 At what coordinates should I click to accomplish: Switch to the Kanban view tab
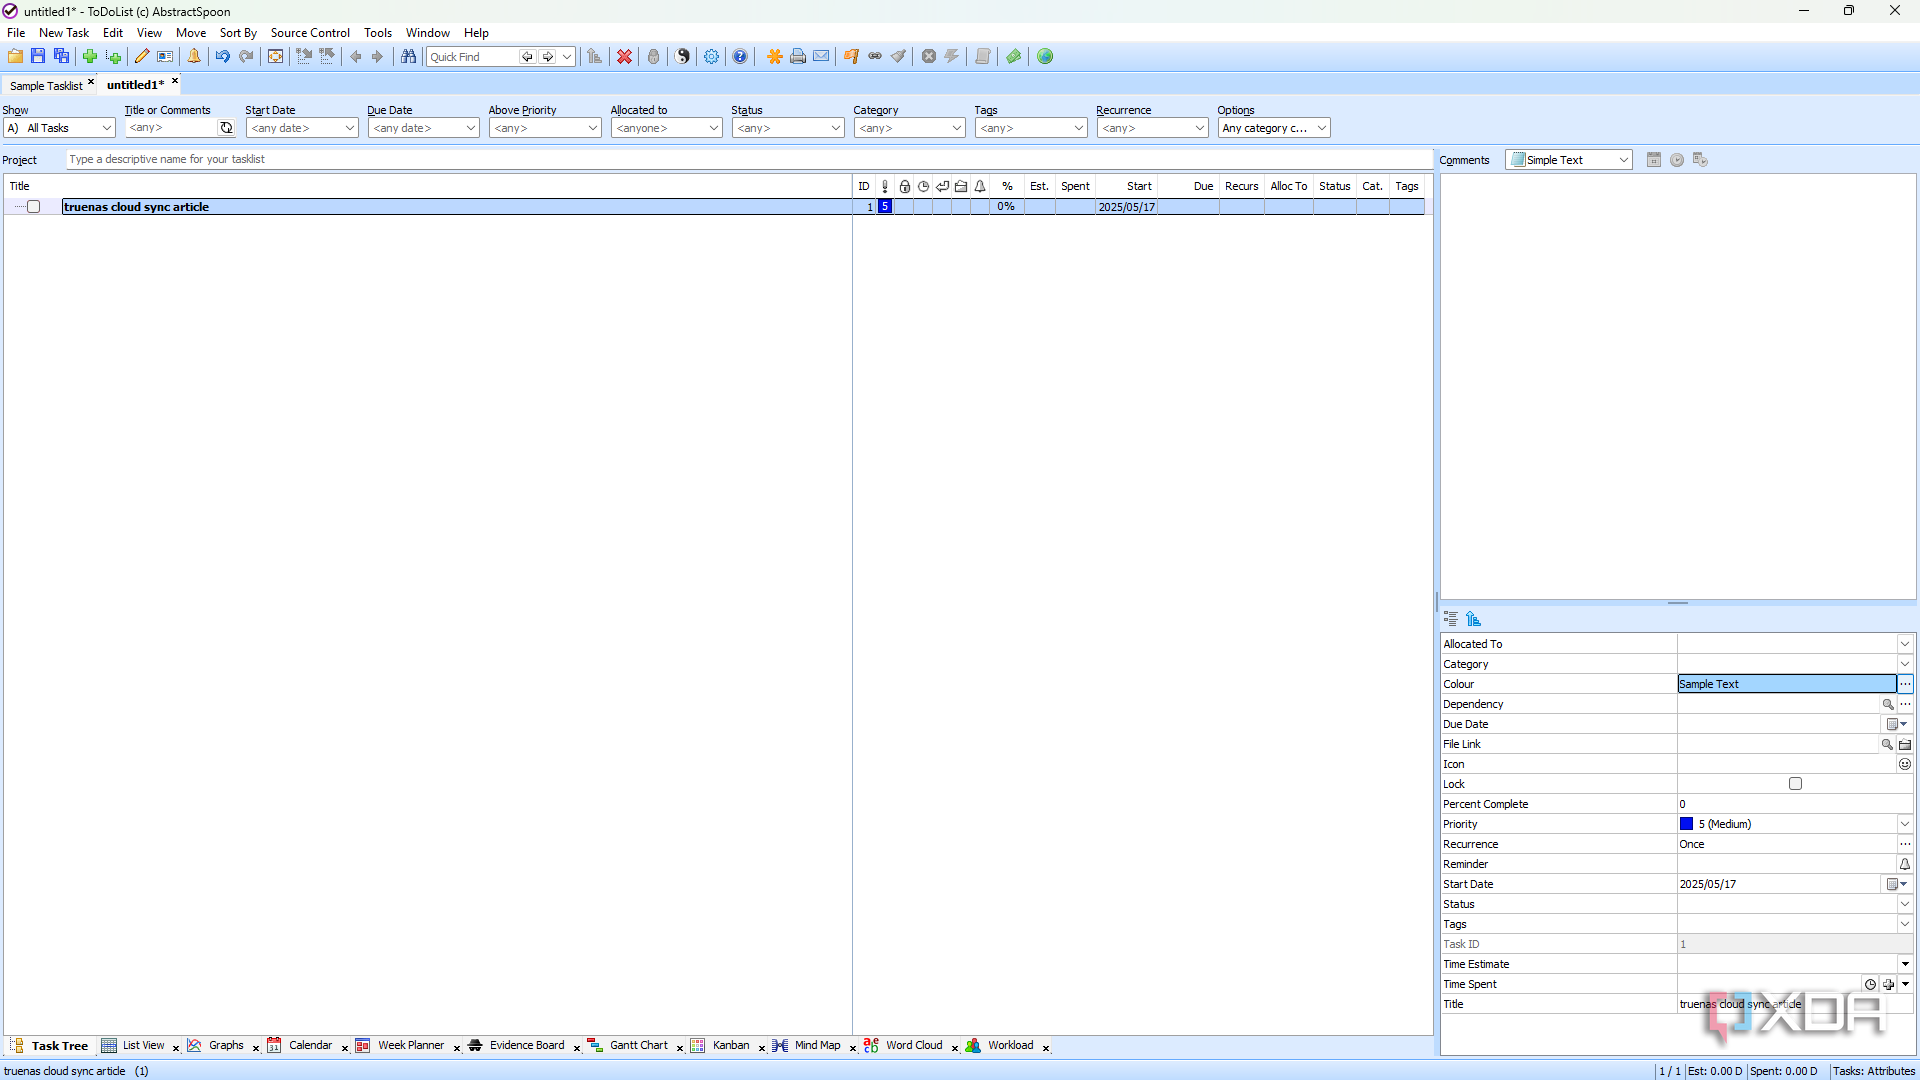point(731,1046)
